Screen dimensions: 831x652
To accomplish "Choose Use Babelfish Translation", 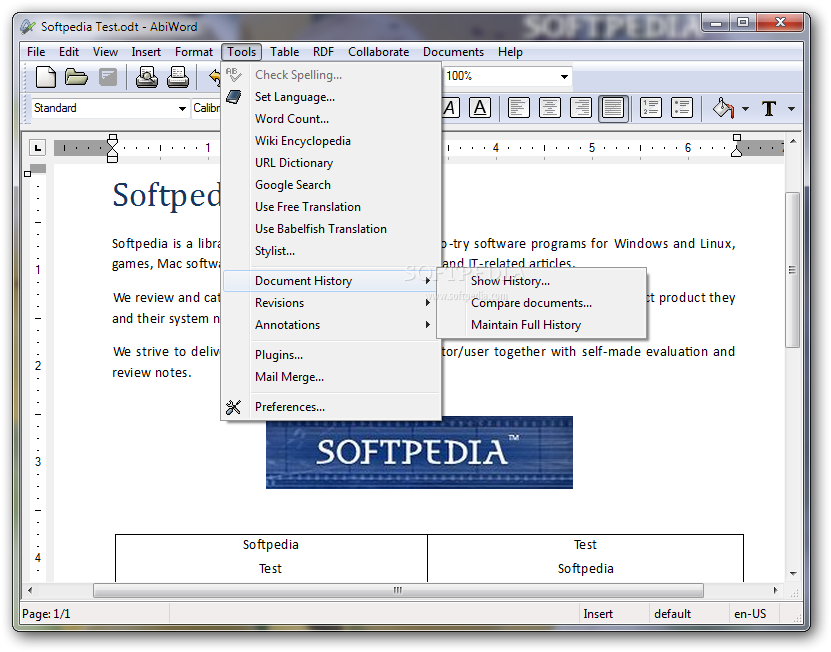I will point(332,229).
